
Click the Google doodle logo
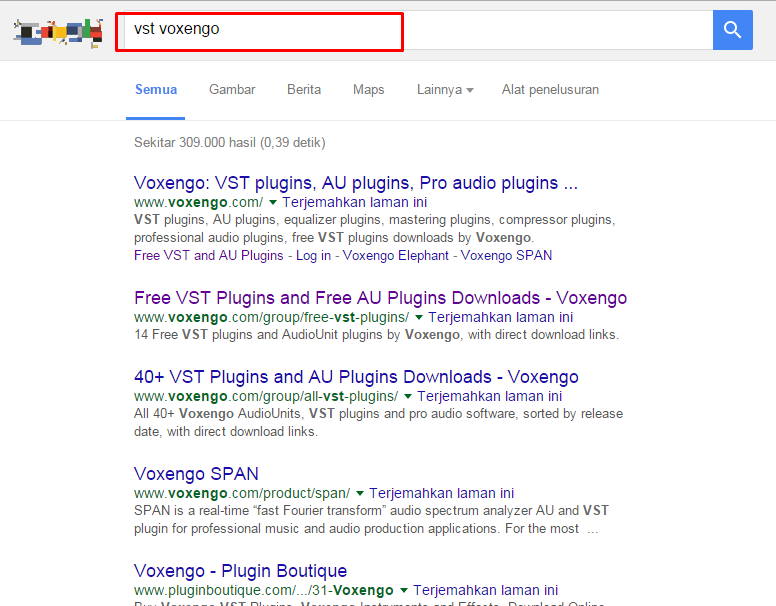58,32
